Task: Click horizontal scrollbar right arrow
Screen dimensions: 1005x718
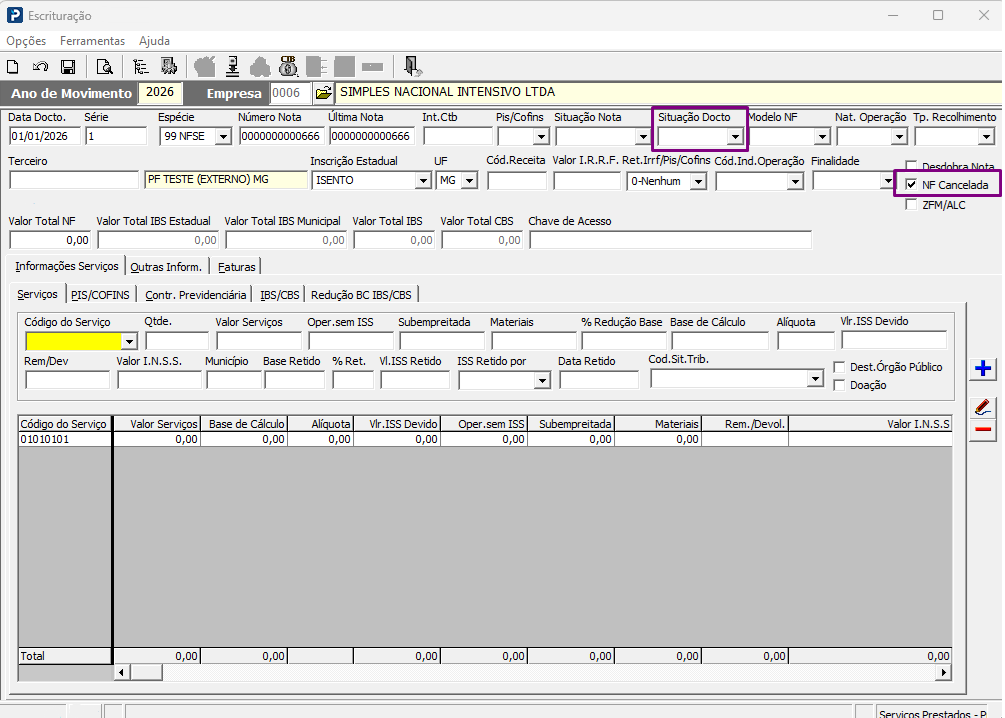Action: [943, 672]
